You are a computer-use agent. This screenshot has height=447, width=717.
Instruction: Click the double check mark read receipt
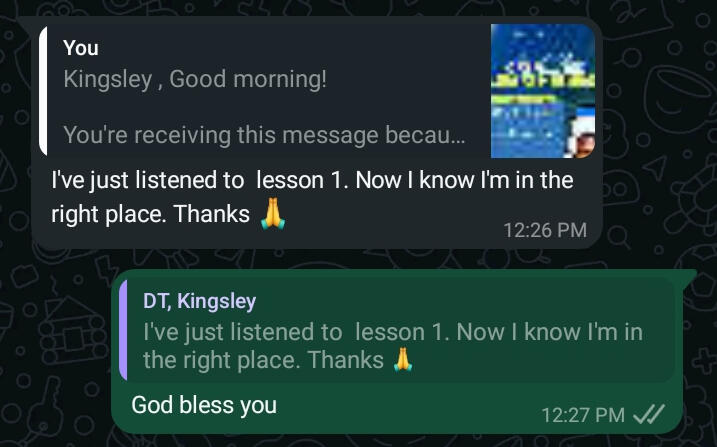coord(648,415)
